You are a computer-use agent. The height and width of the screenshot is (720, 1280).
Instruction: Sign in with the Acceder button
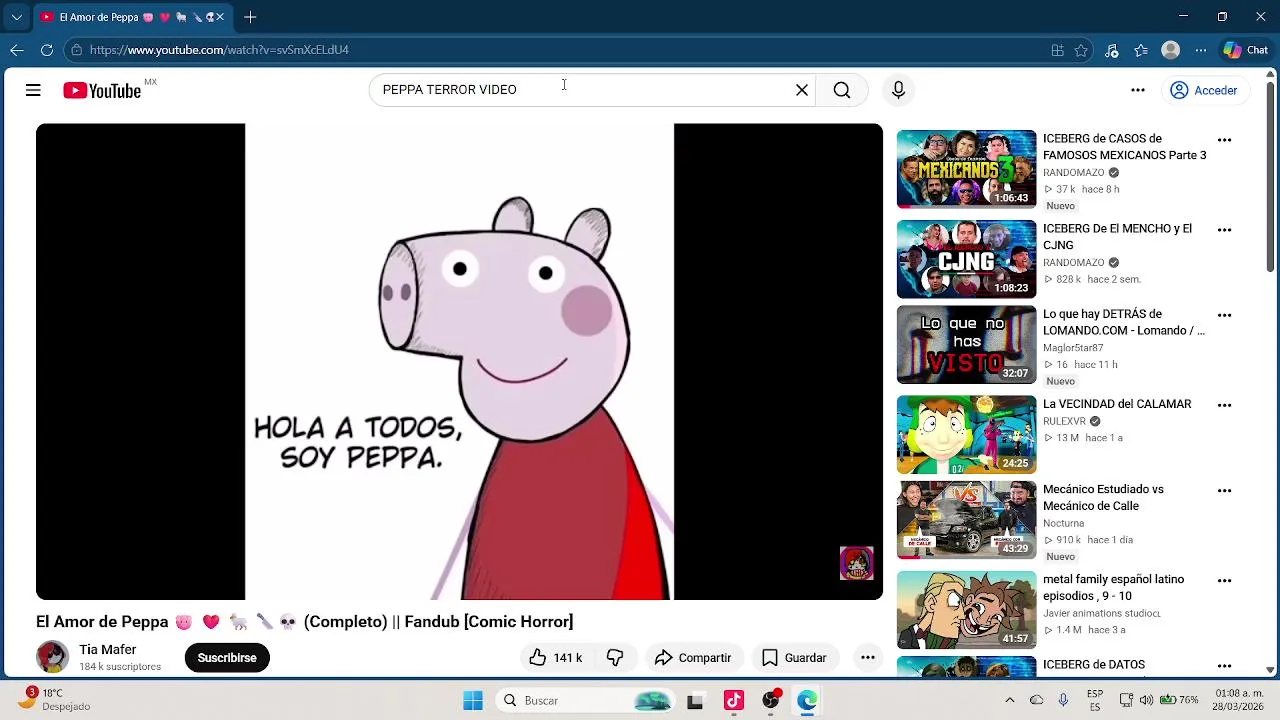click(x=1204, y=90)
